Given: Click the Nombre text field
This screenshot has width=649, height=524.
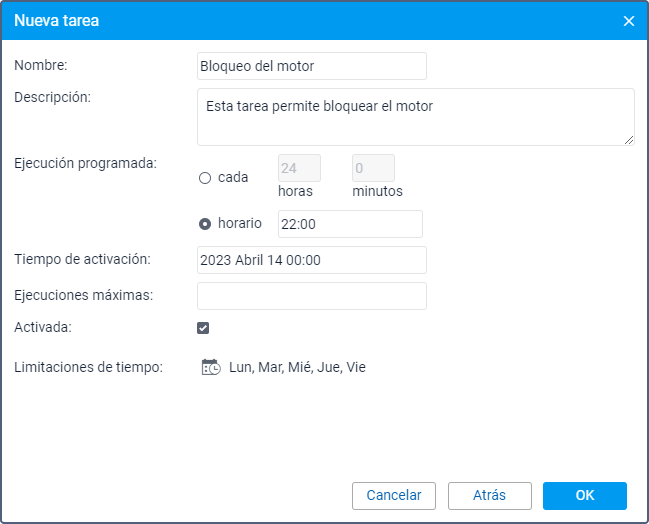Looking at the screenshot, I should [312, 66].
